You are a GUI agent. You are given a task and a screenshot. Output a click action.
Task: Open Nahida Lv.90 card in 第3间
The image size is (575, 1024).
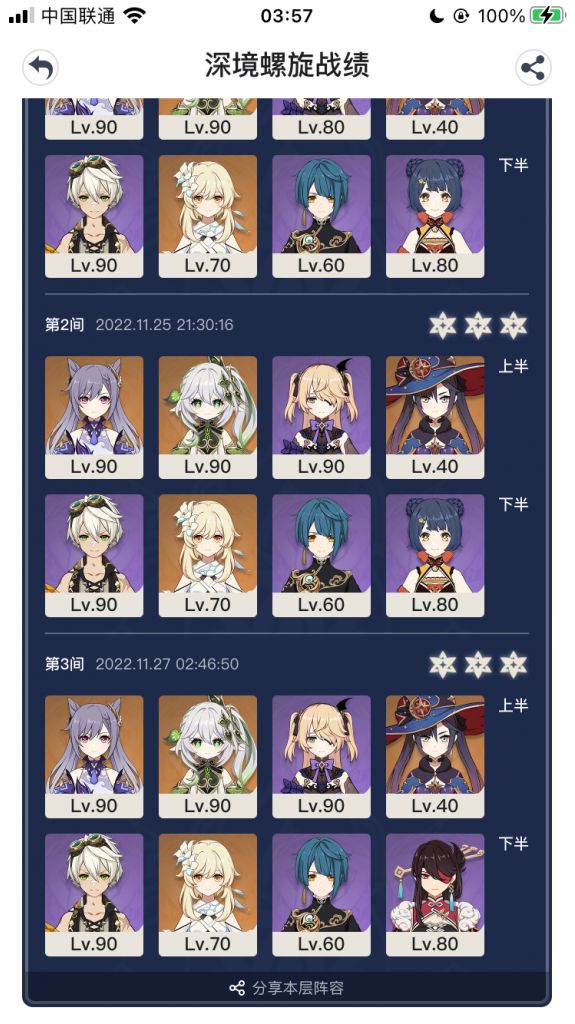point(208,757)
